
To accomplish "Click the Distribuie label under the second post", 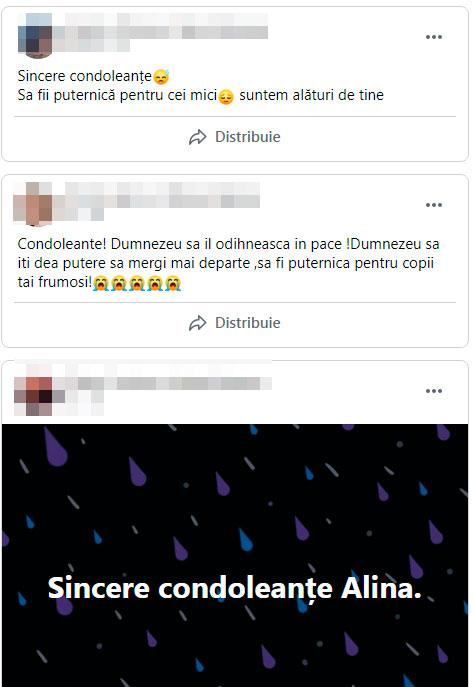I will [248, 323].
